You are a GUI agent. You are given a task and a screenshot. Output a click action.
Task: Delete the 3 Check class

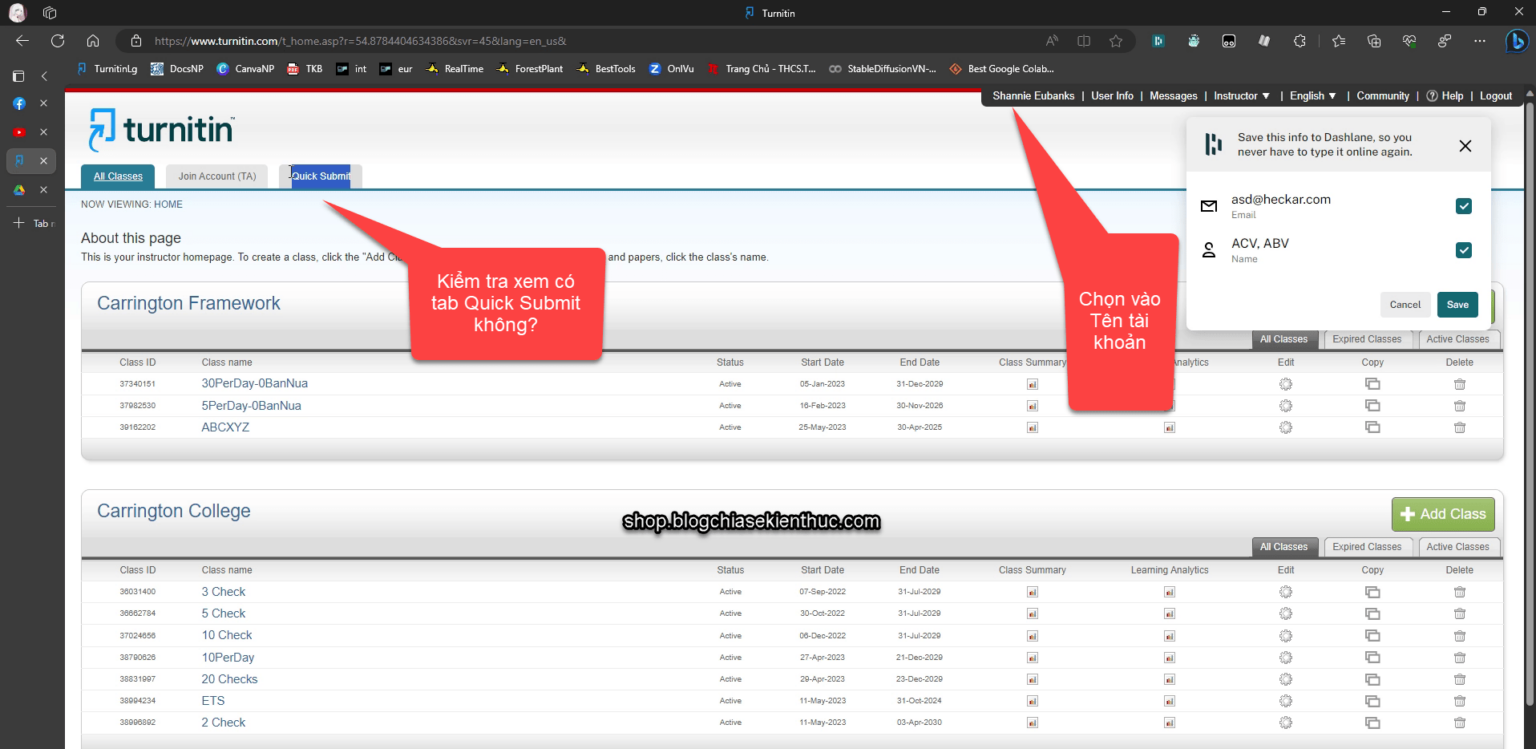(1459, 592)
